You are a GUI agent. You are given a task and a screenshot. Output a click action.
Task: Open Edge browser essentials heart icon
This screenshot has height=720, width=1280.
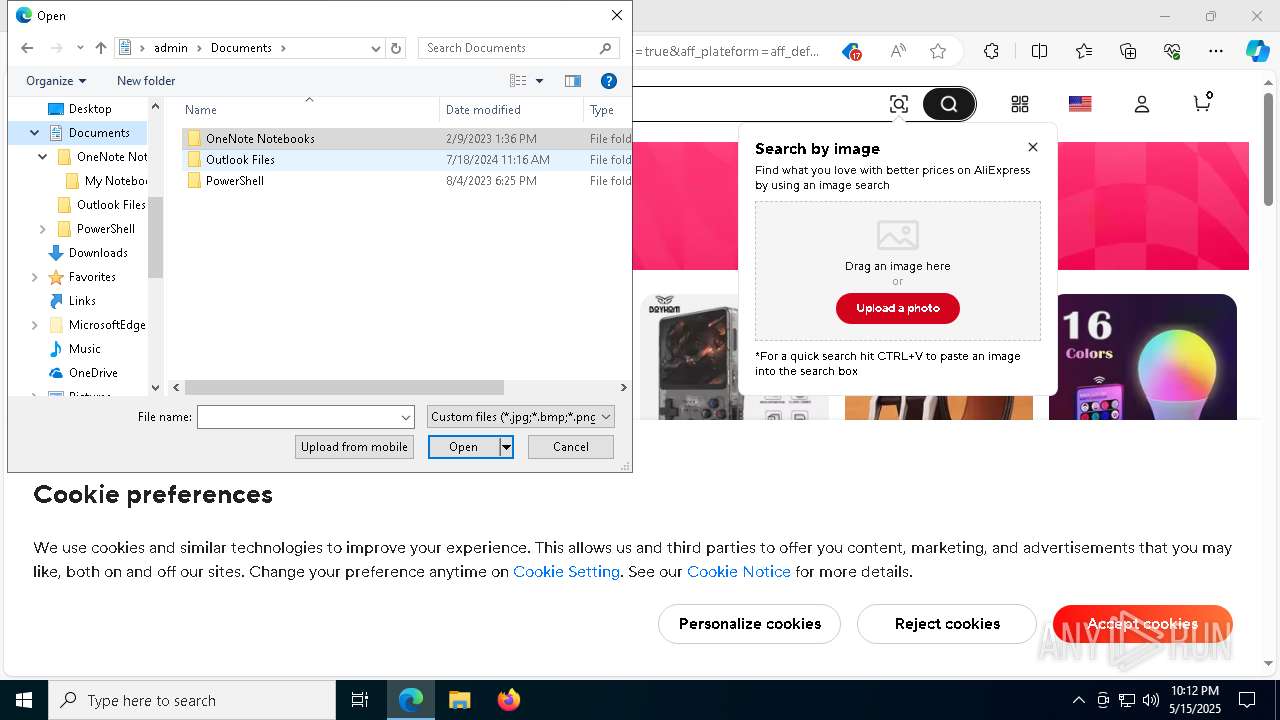click(x=1173, y=51)
